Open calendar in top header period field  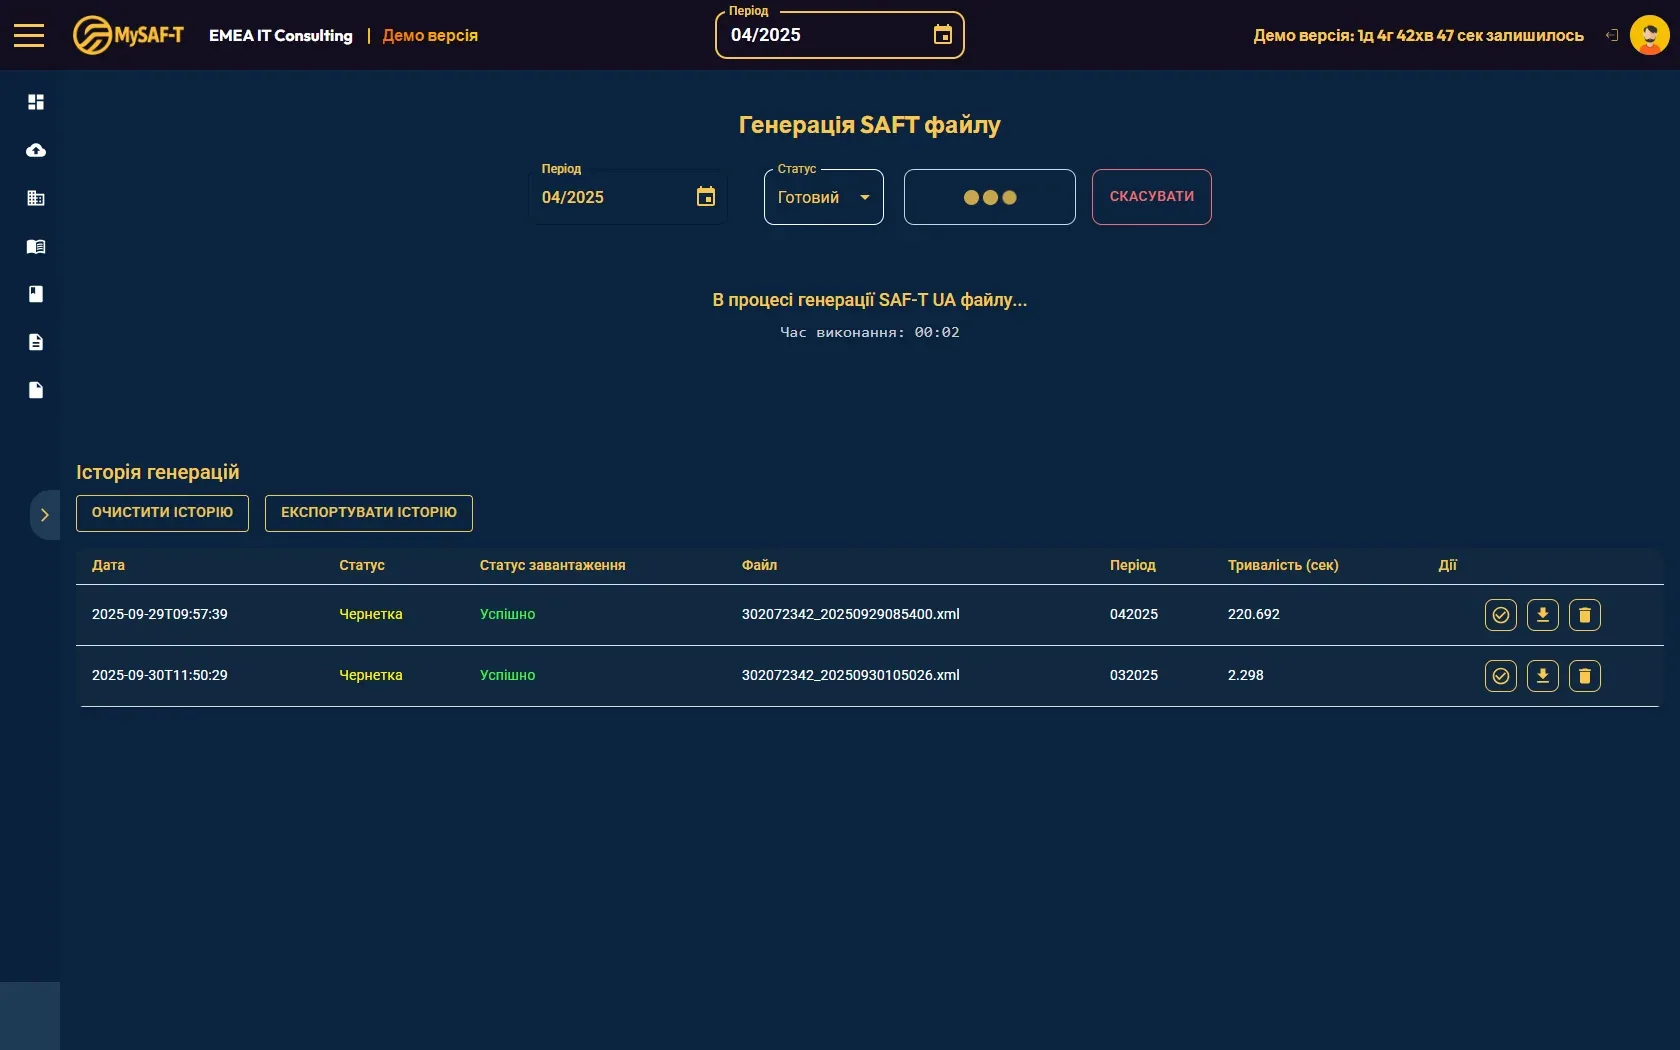942,35
